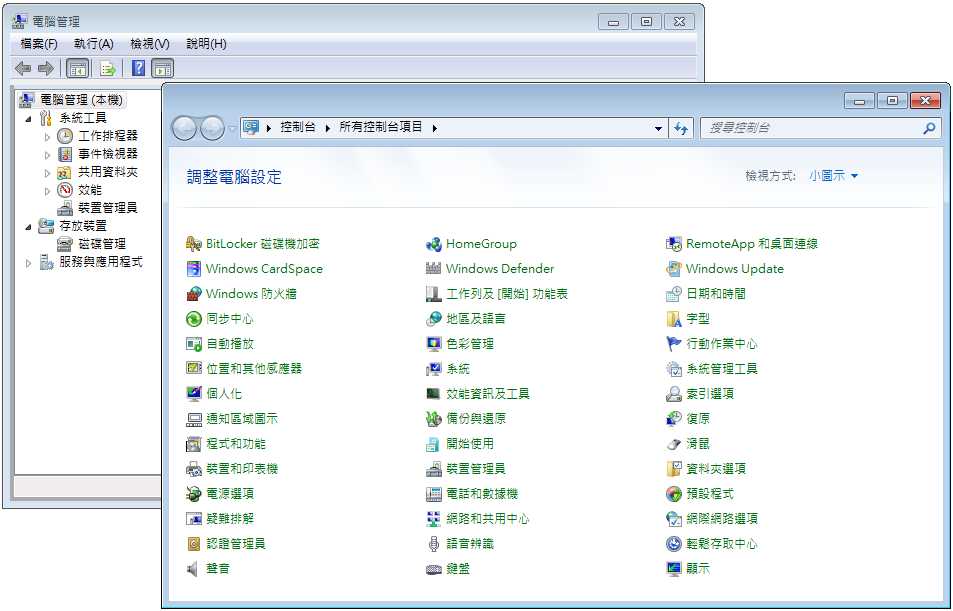Expand the 效能 tree node
Viewport: 953px width, 611px height.
click(x=47, y=191)
